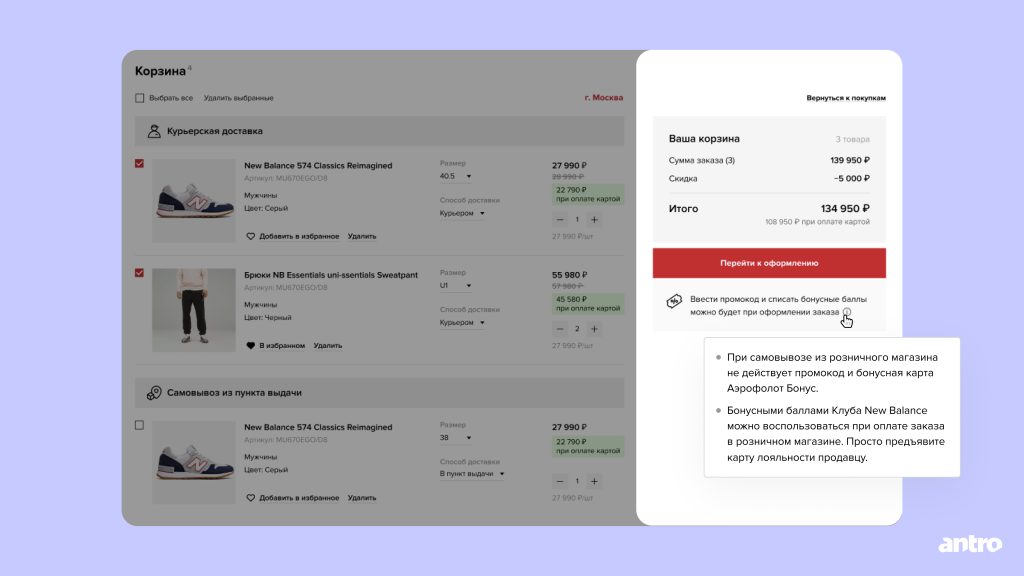Open 'В пункт выдачи' delivery method dropdown
Viewport: 1024px width, 576px height.
tap(472, 473)
